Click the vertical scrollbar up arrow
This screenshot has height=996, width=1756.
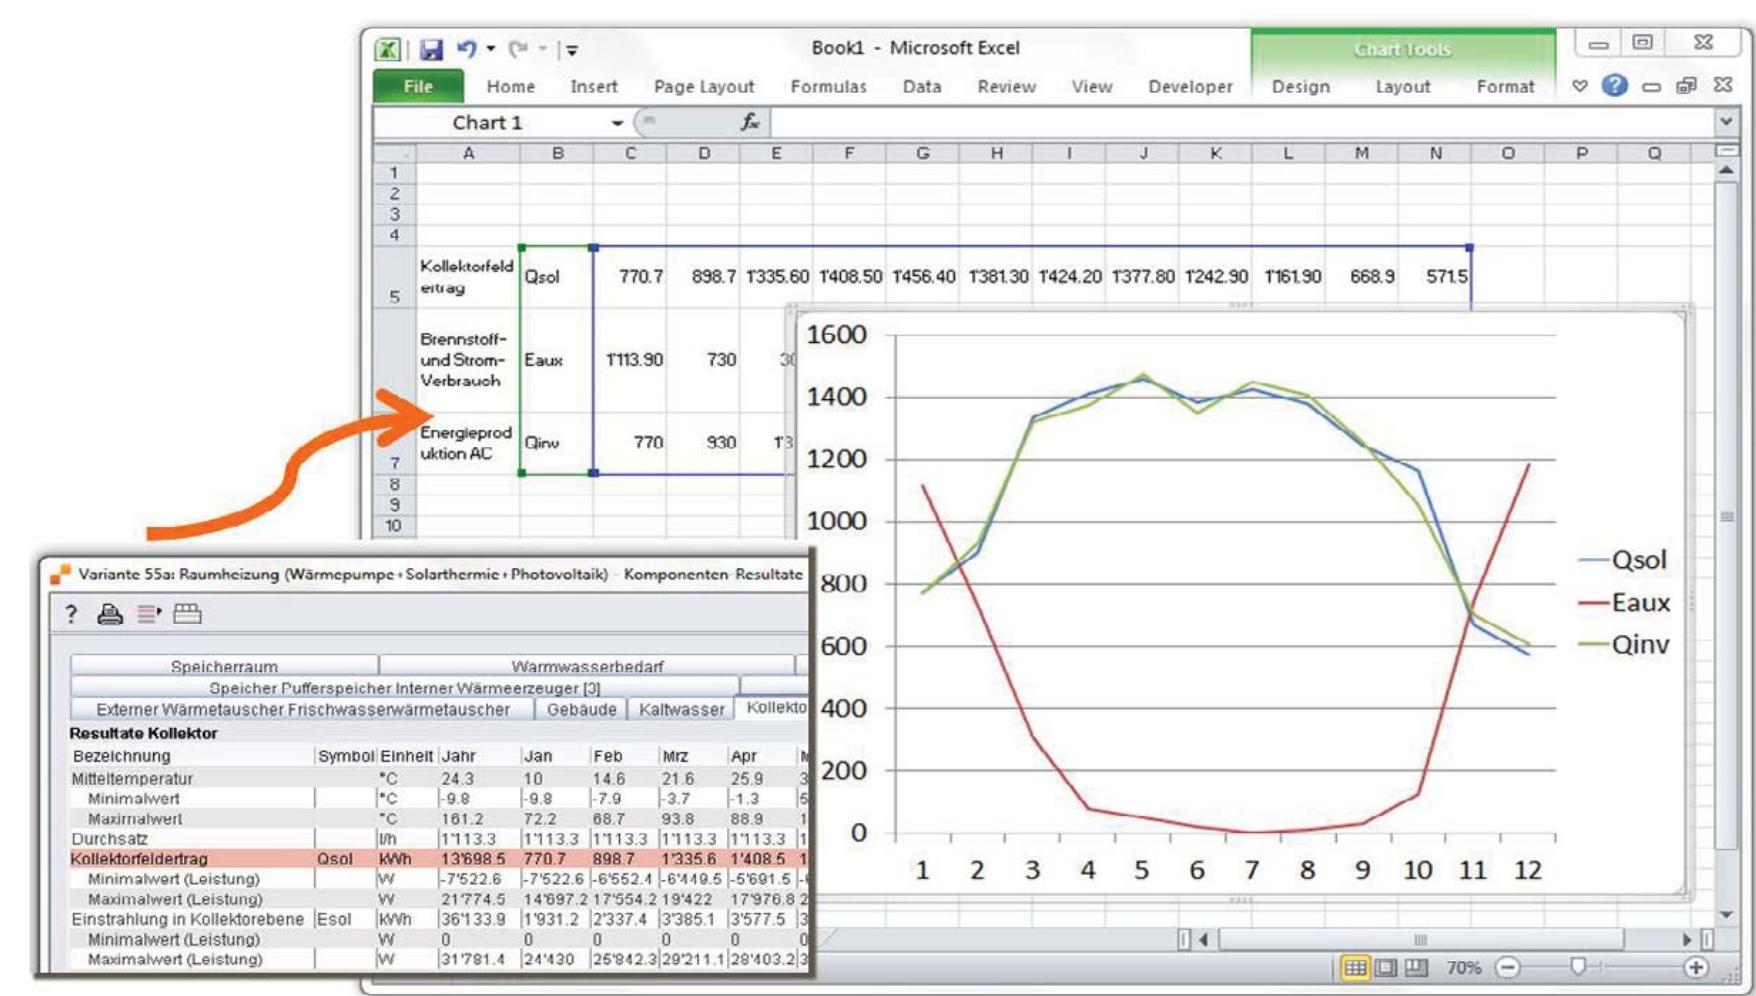pyautogui.click(x=1726, y=171)
